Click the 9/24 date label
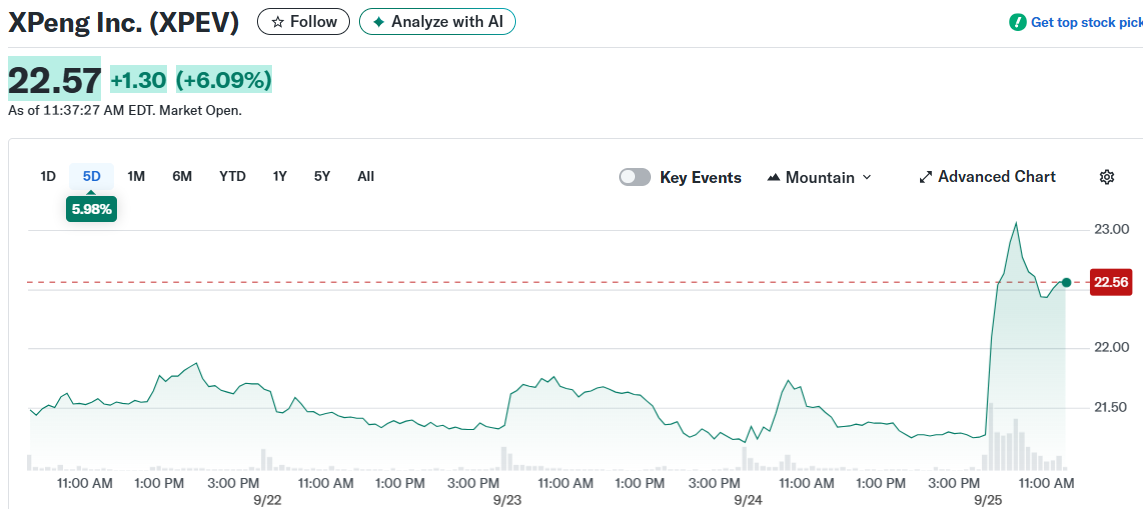 click(748, 500)
